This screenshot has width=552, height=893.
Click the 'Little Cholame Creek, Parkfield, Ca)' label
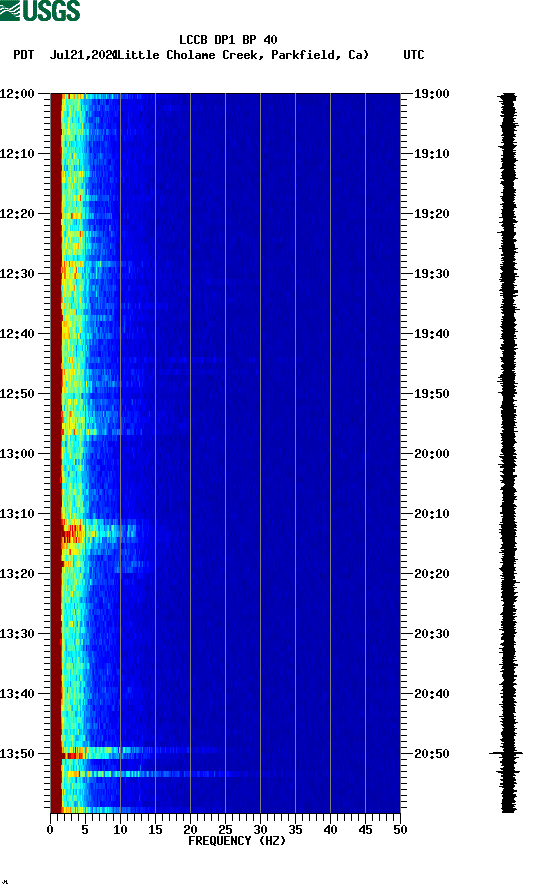click(243, 55)
